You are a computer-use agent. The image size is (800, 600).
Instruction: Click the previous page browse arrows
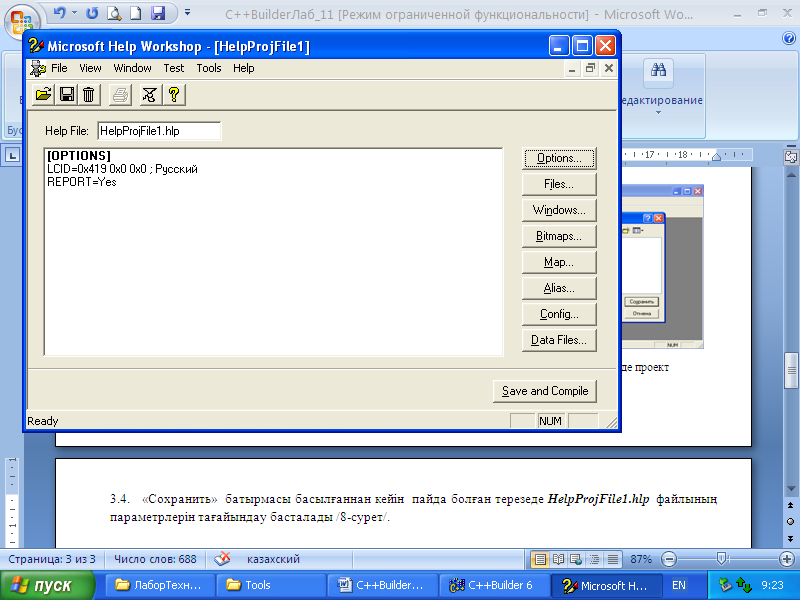(790, 505)
